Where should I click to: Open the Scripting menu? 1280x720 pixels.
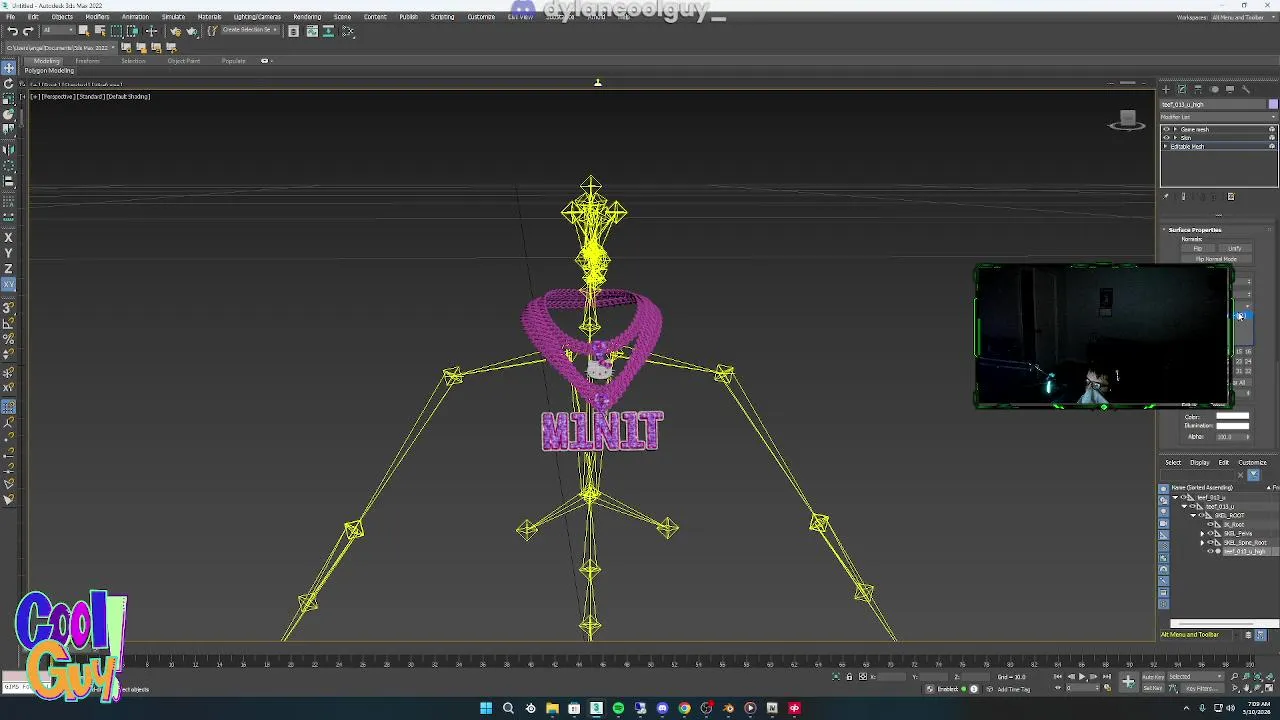point(442,17)
